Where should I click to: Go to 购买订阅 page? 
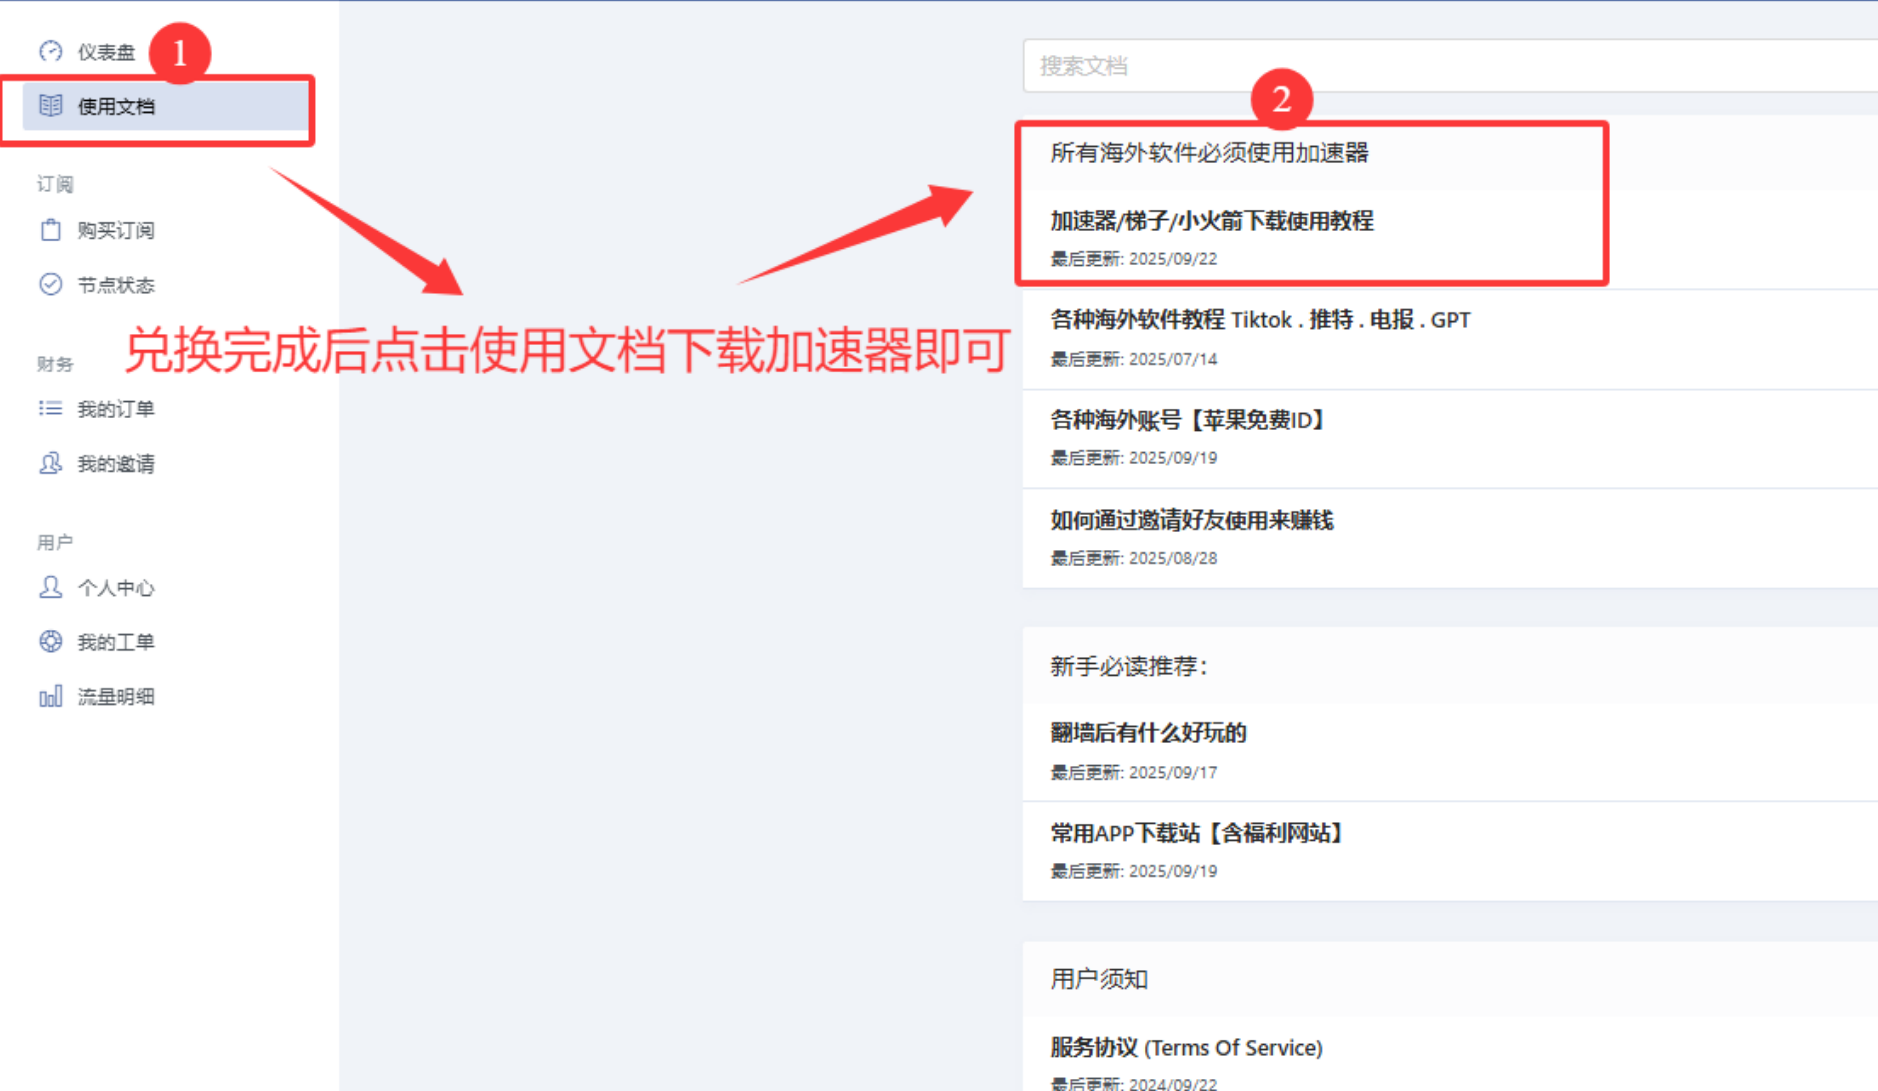pyautogui.click(x=116, y=230)
